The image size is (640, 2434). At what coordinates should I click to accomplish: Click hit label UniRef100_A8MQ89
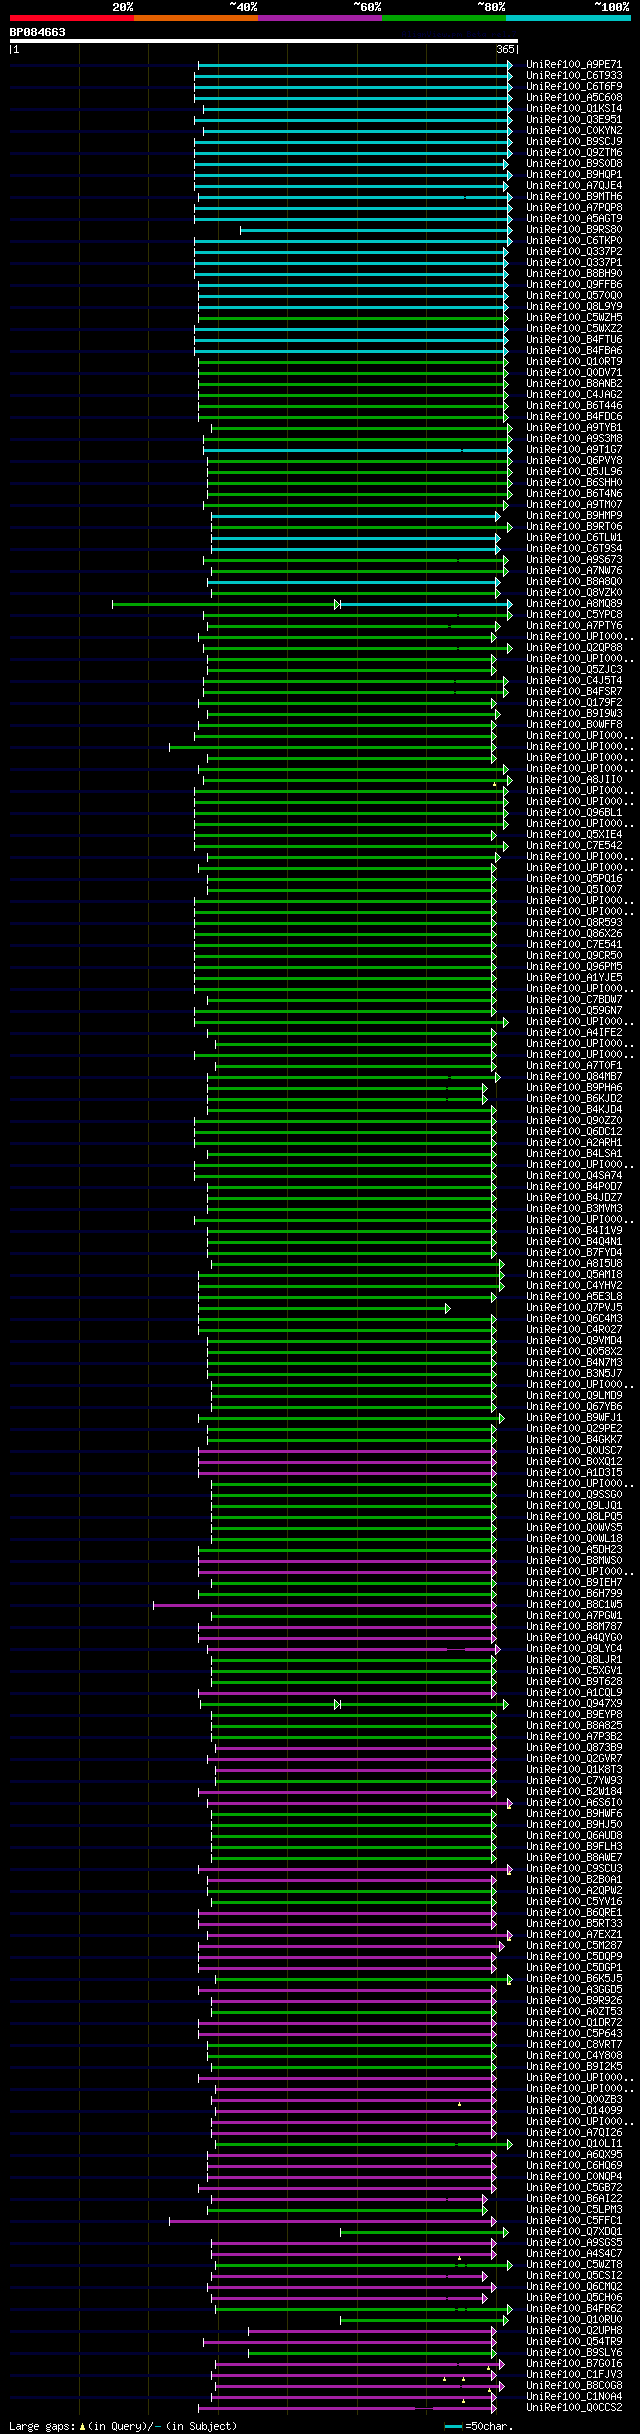coord(574,604)
